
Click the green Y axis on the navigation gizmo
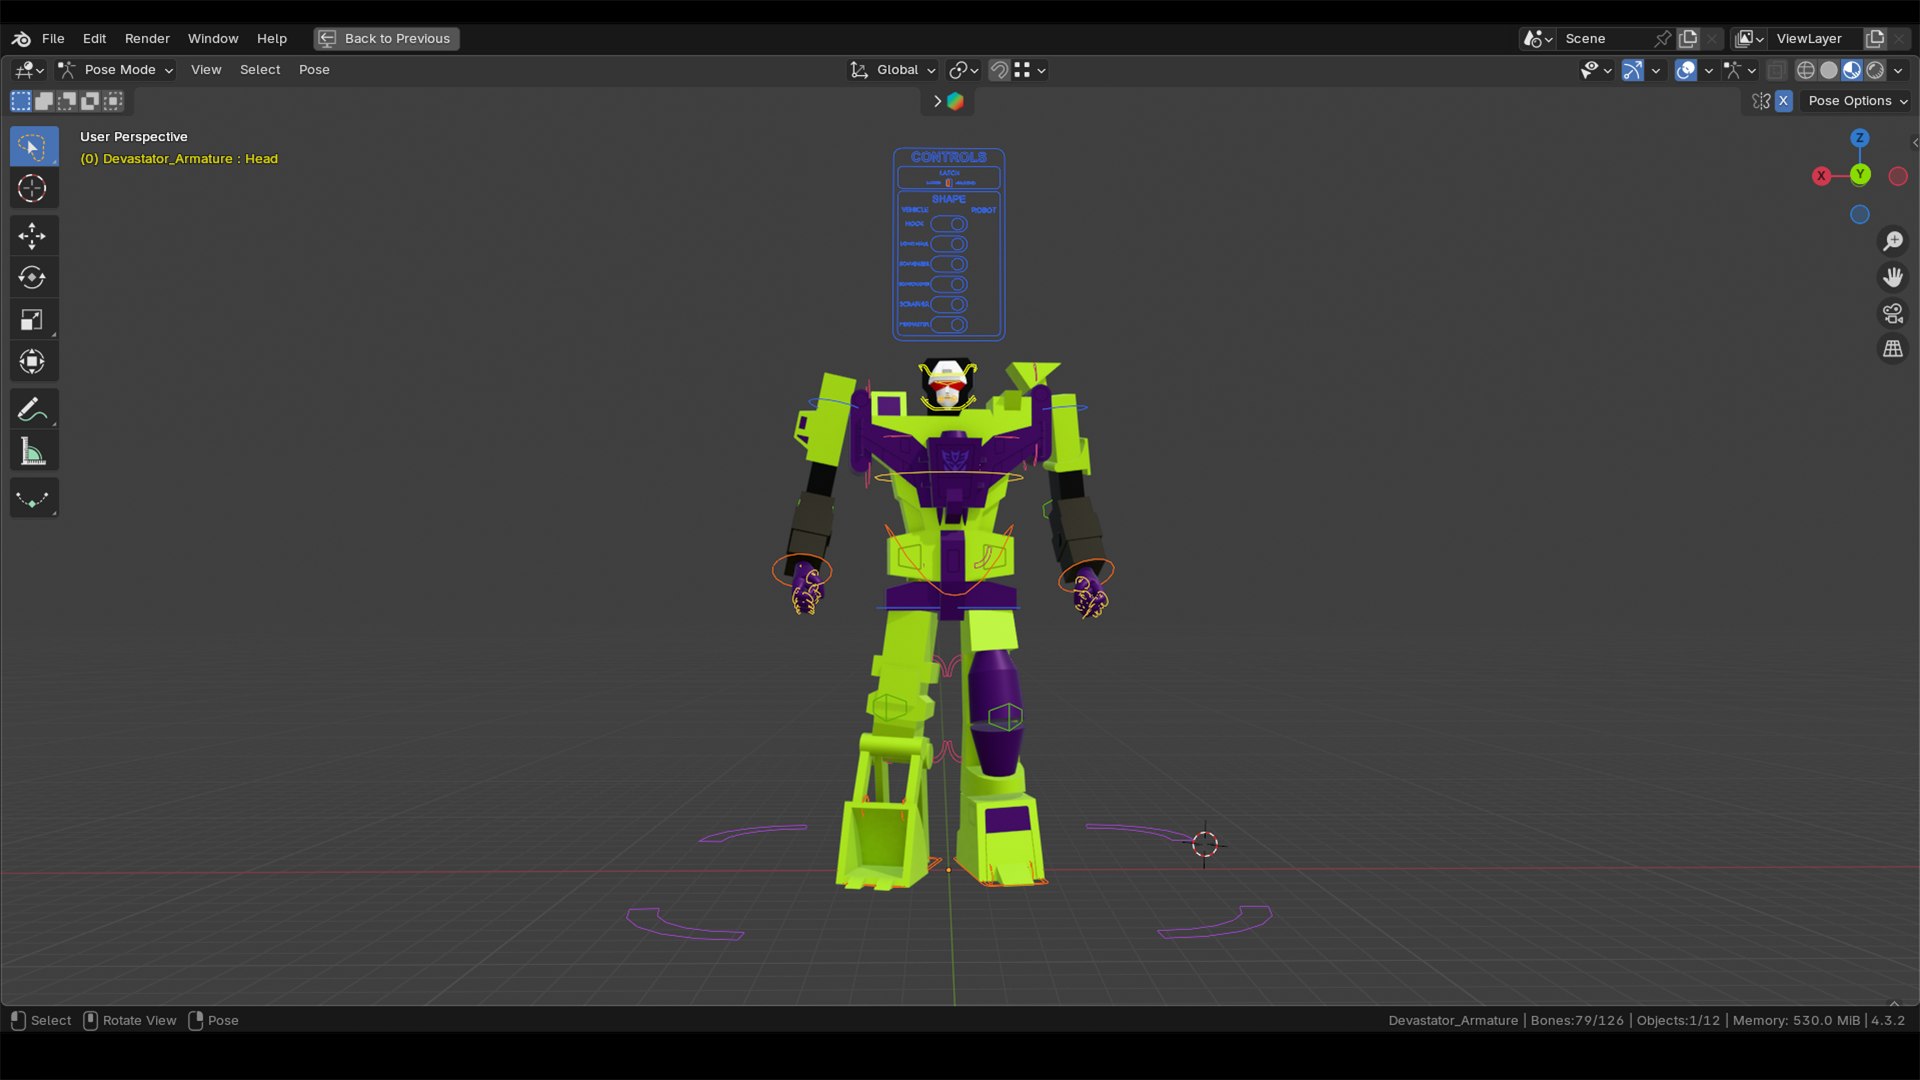point(1860,175)
